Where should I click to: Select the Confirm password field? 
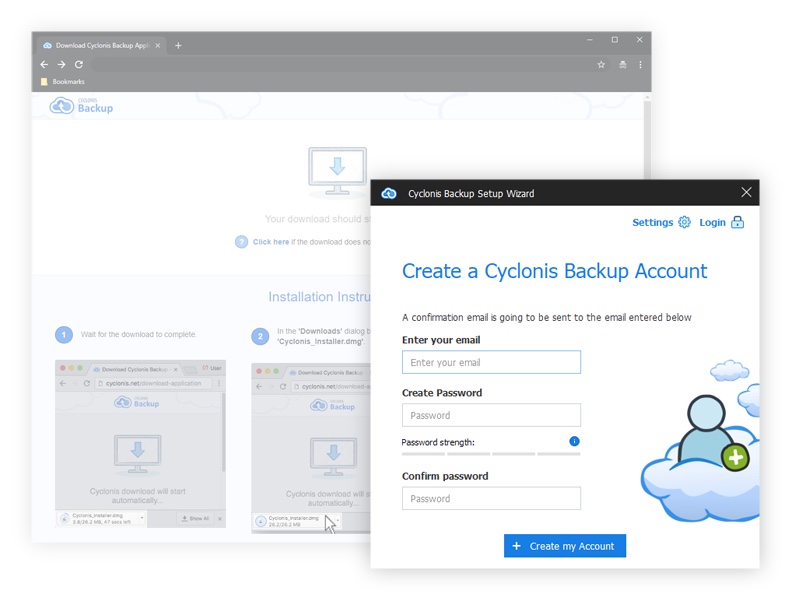click(x=491, y=498)
